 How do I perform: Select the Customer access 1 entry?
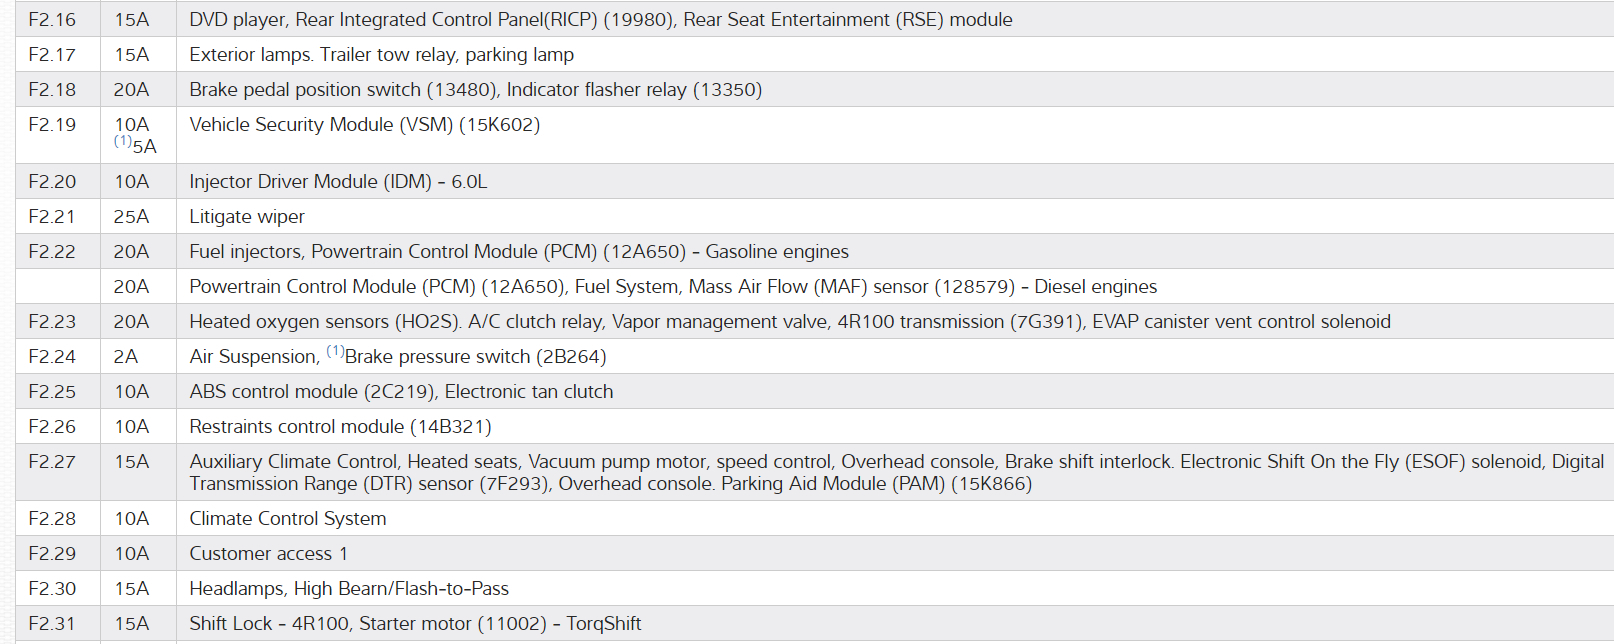(268, 554)
